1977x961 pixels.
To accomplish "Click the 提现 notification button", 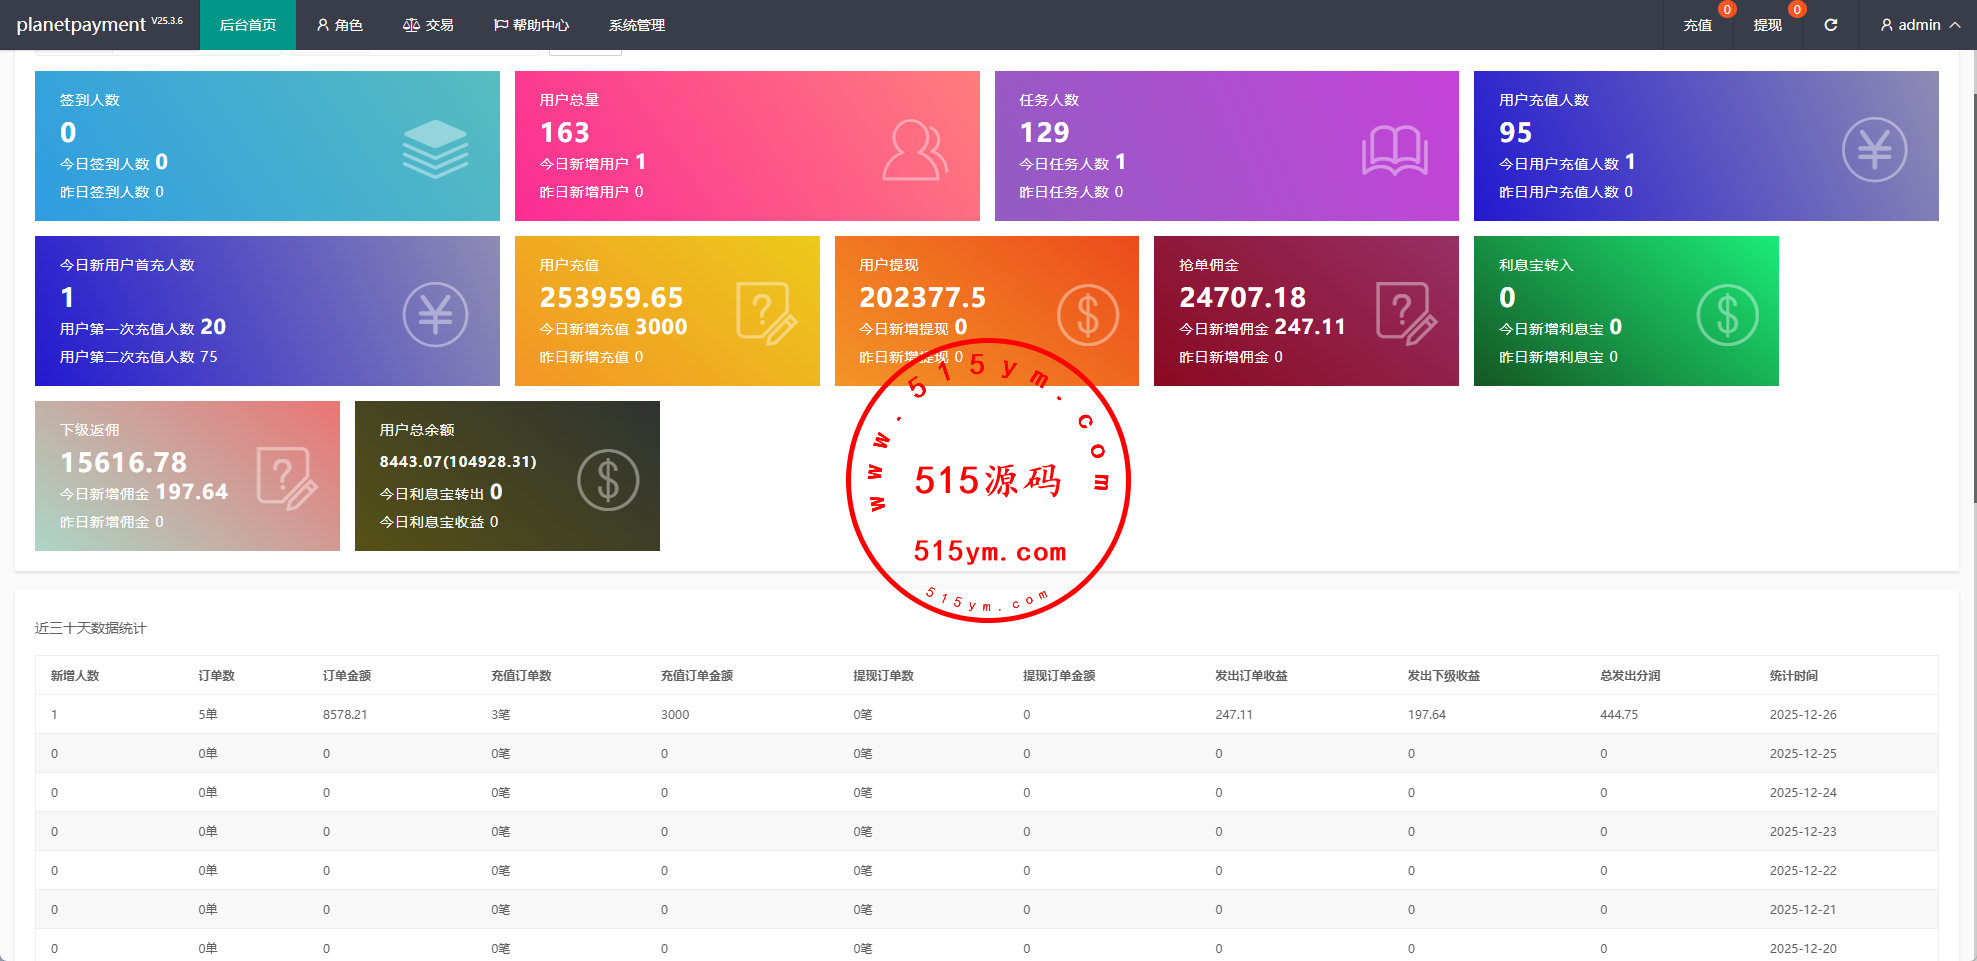I will click(1767, 25).
